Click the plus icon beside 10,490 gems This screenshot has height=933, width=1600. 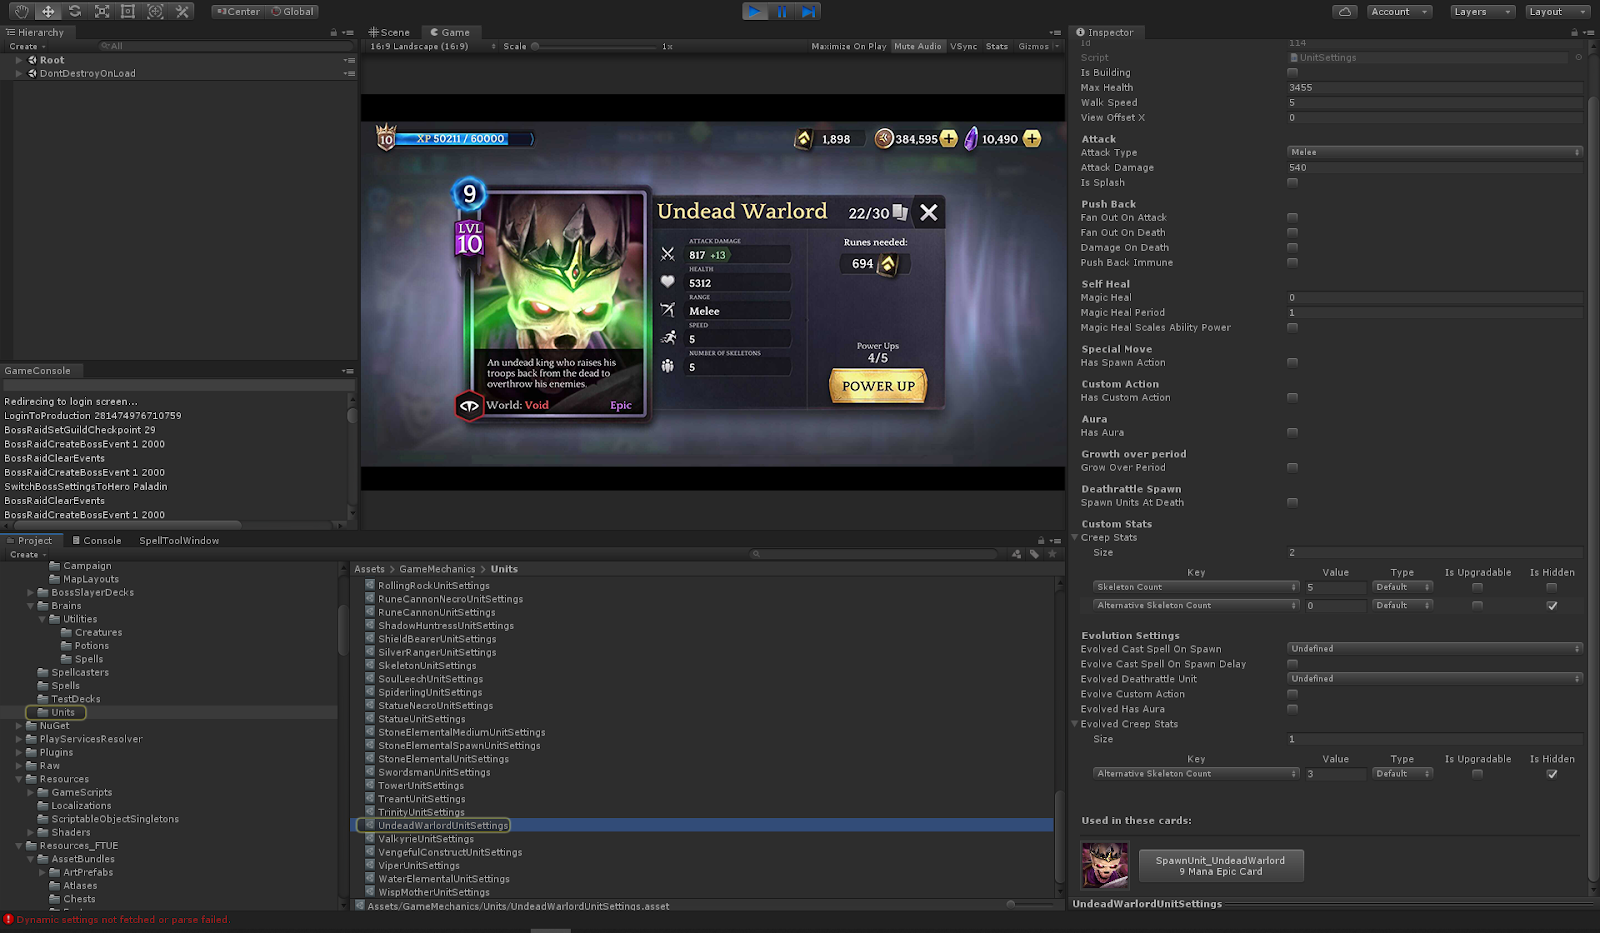coord(1032,139)
